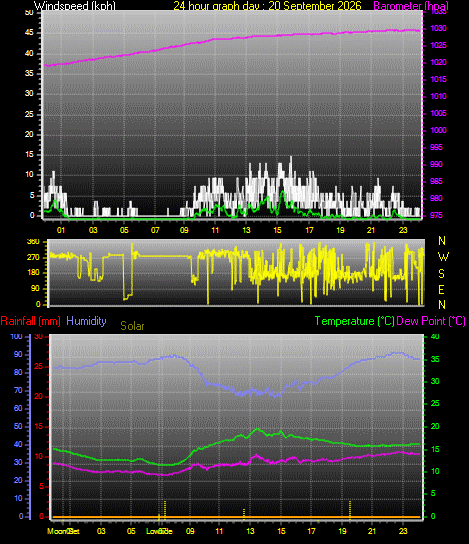
Task: Click hour 13 on the temperature chart axis
Action: click(250, 531)
